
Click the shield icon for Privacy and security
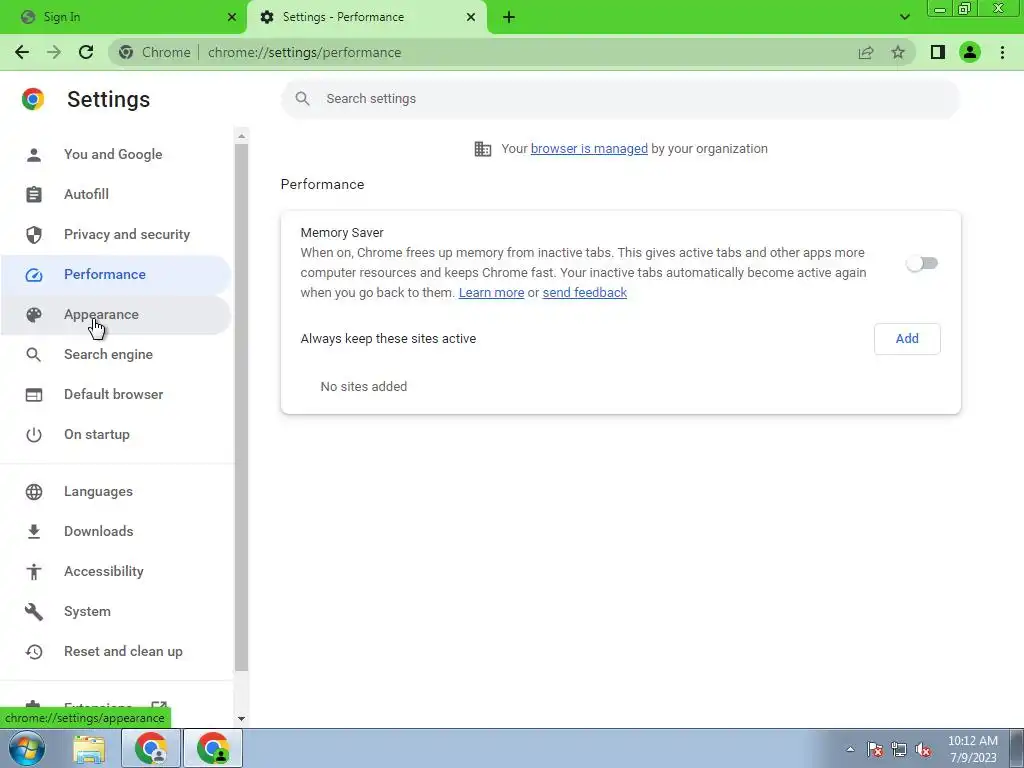click(34, 234)
